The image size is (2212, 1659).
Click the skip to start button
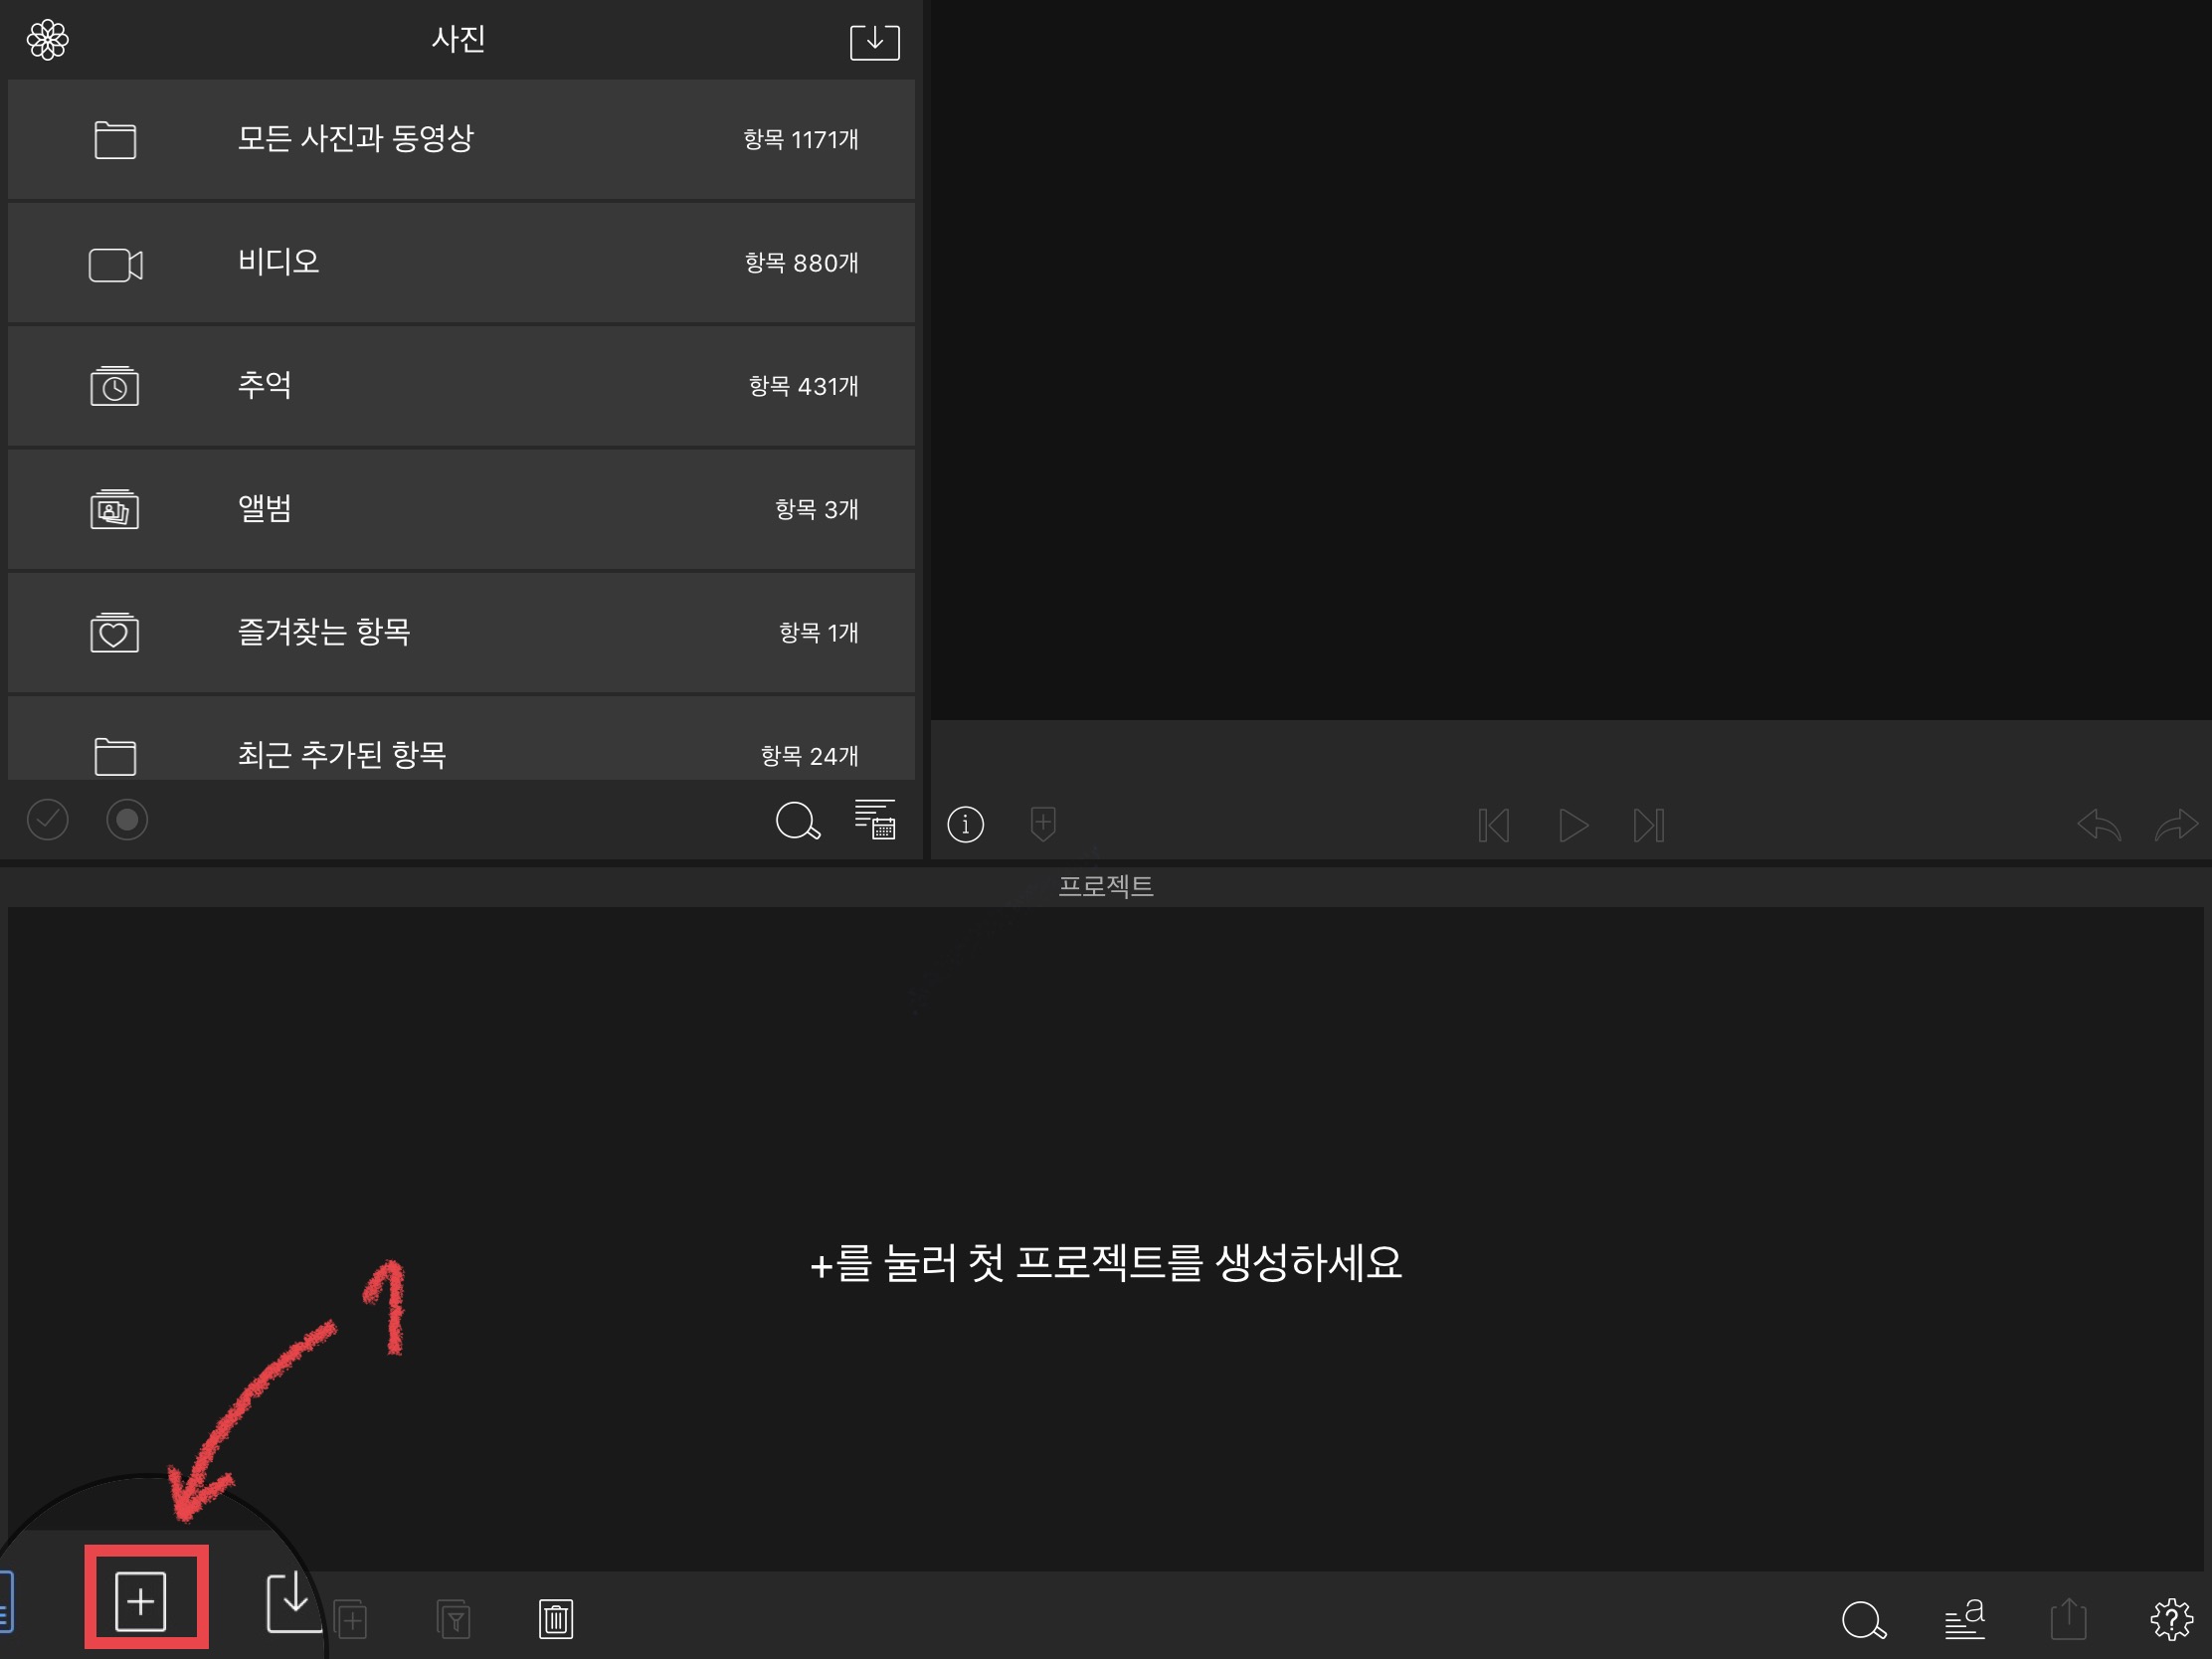(x=1493, y=826)
